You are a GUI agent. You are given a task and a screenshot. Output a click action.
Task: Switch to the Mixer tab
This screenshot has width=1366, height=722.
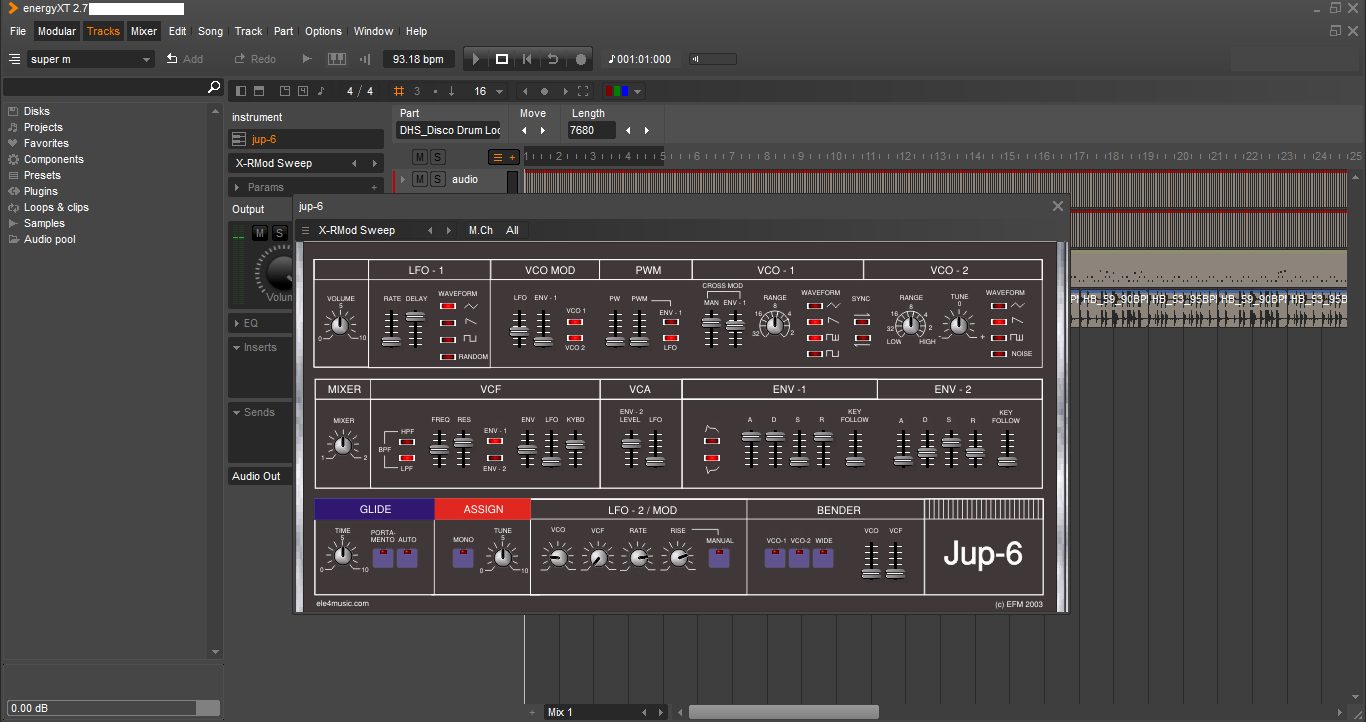point(144,31)
